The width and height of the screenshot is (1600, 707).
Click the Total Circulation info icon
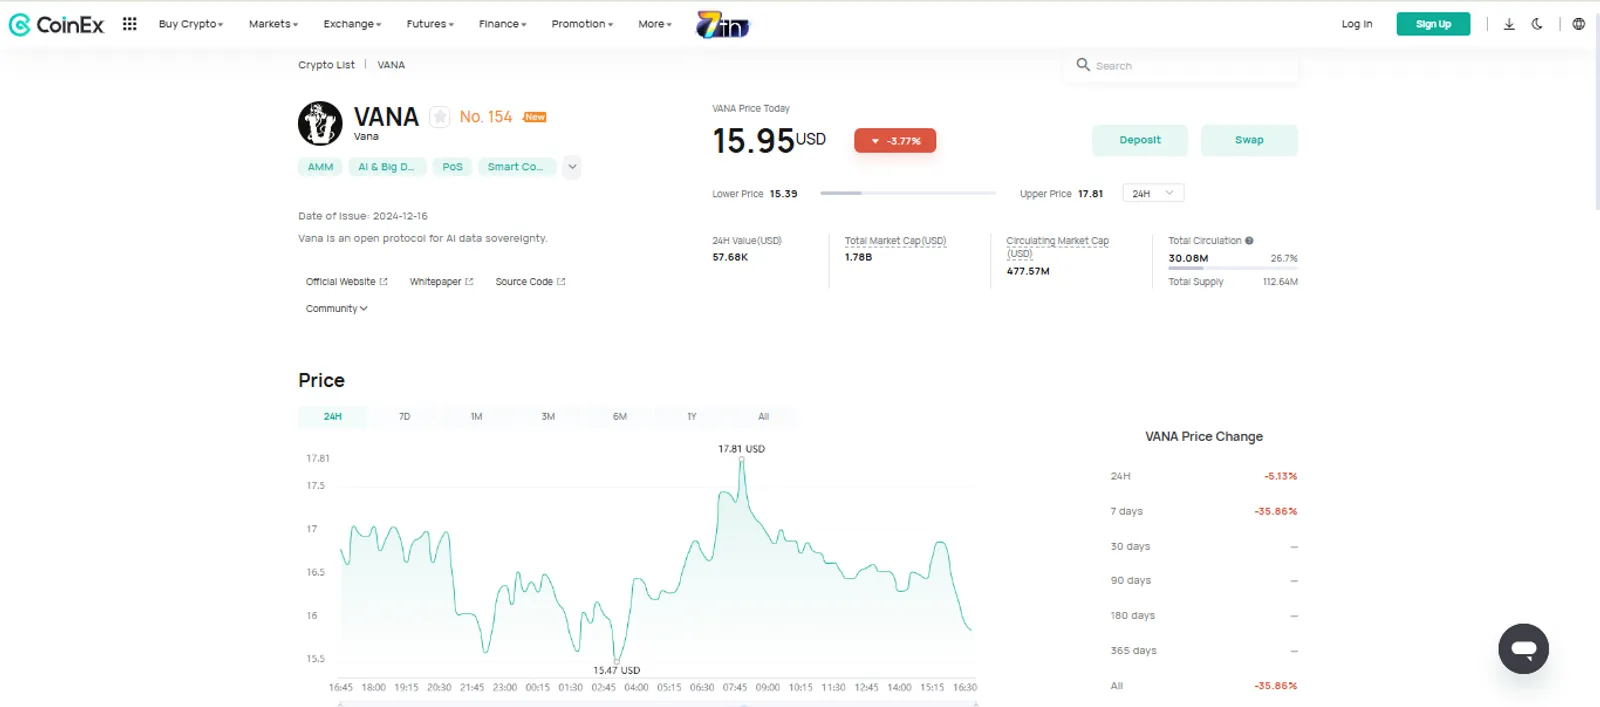point(1249,241)
